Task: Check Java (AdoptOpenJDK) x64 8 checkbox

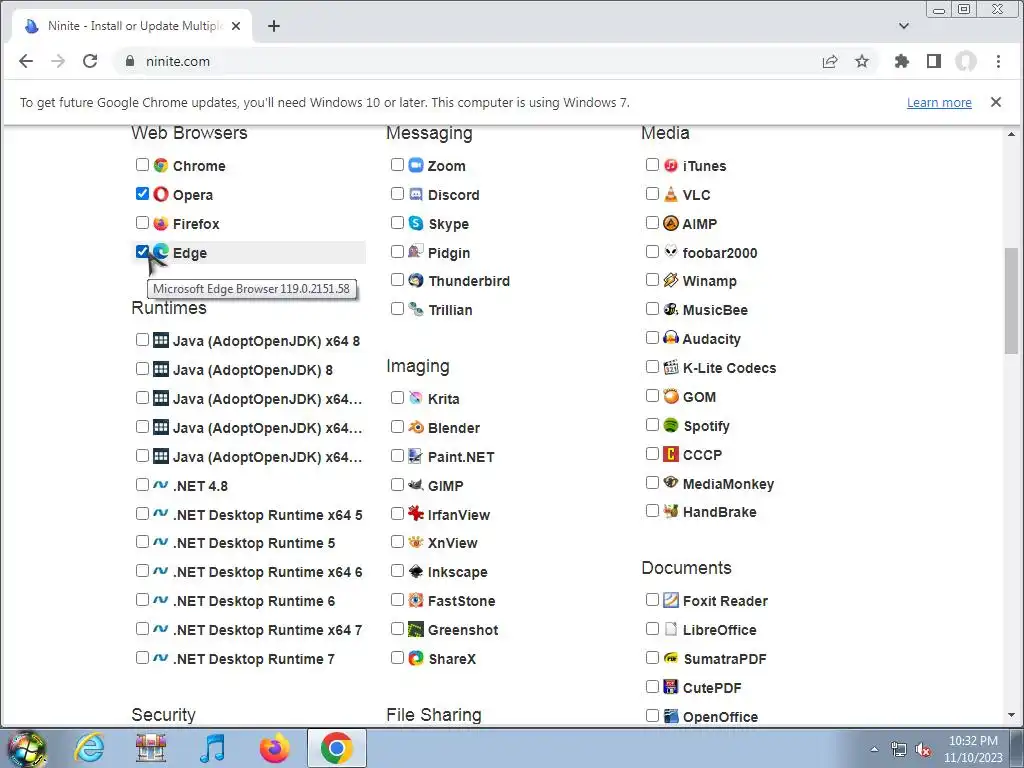Action: pyautogui.click(x=142, y=340)
